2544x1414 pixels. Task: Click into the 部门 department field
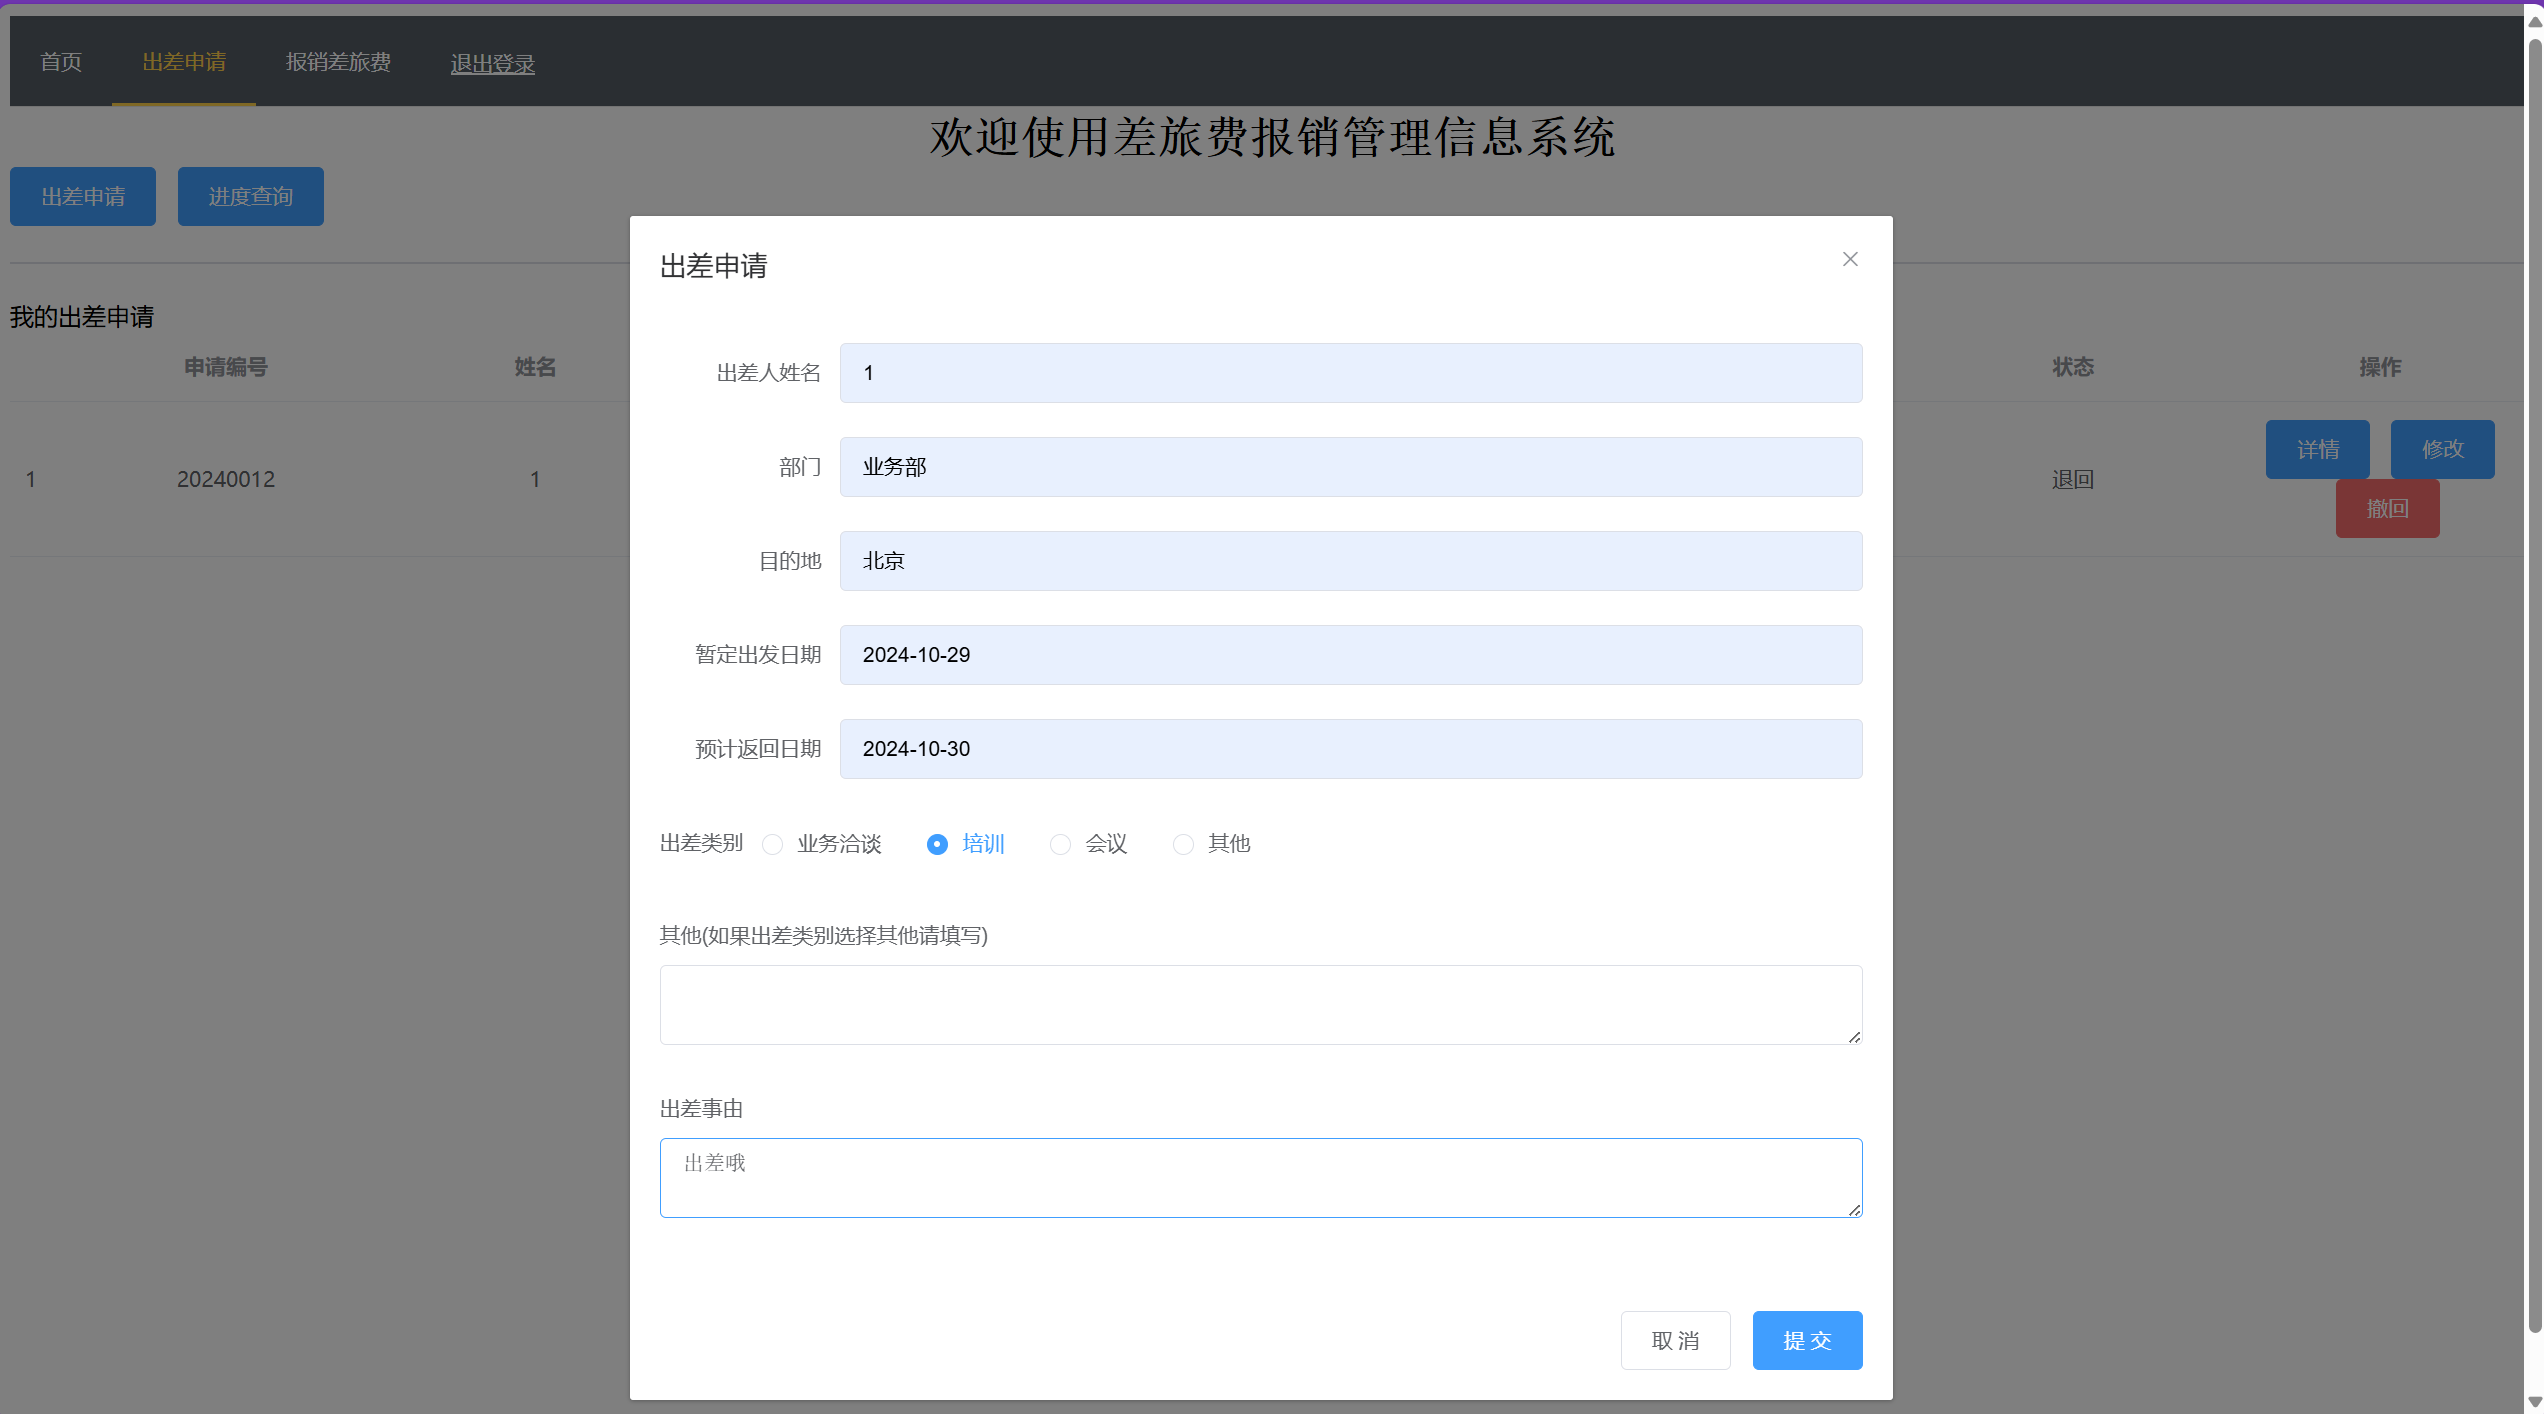pyautogui.click(x=1350, y=467)
